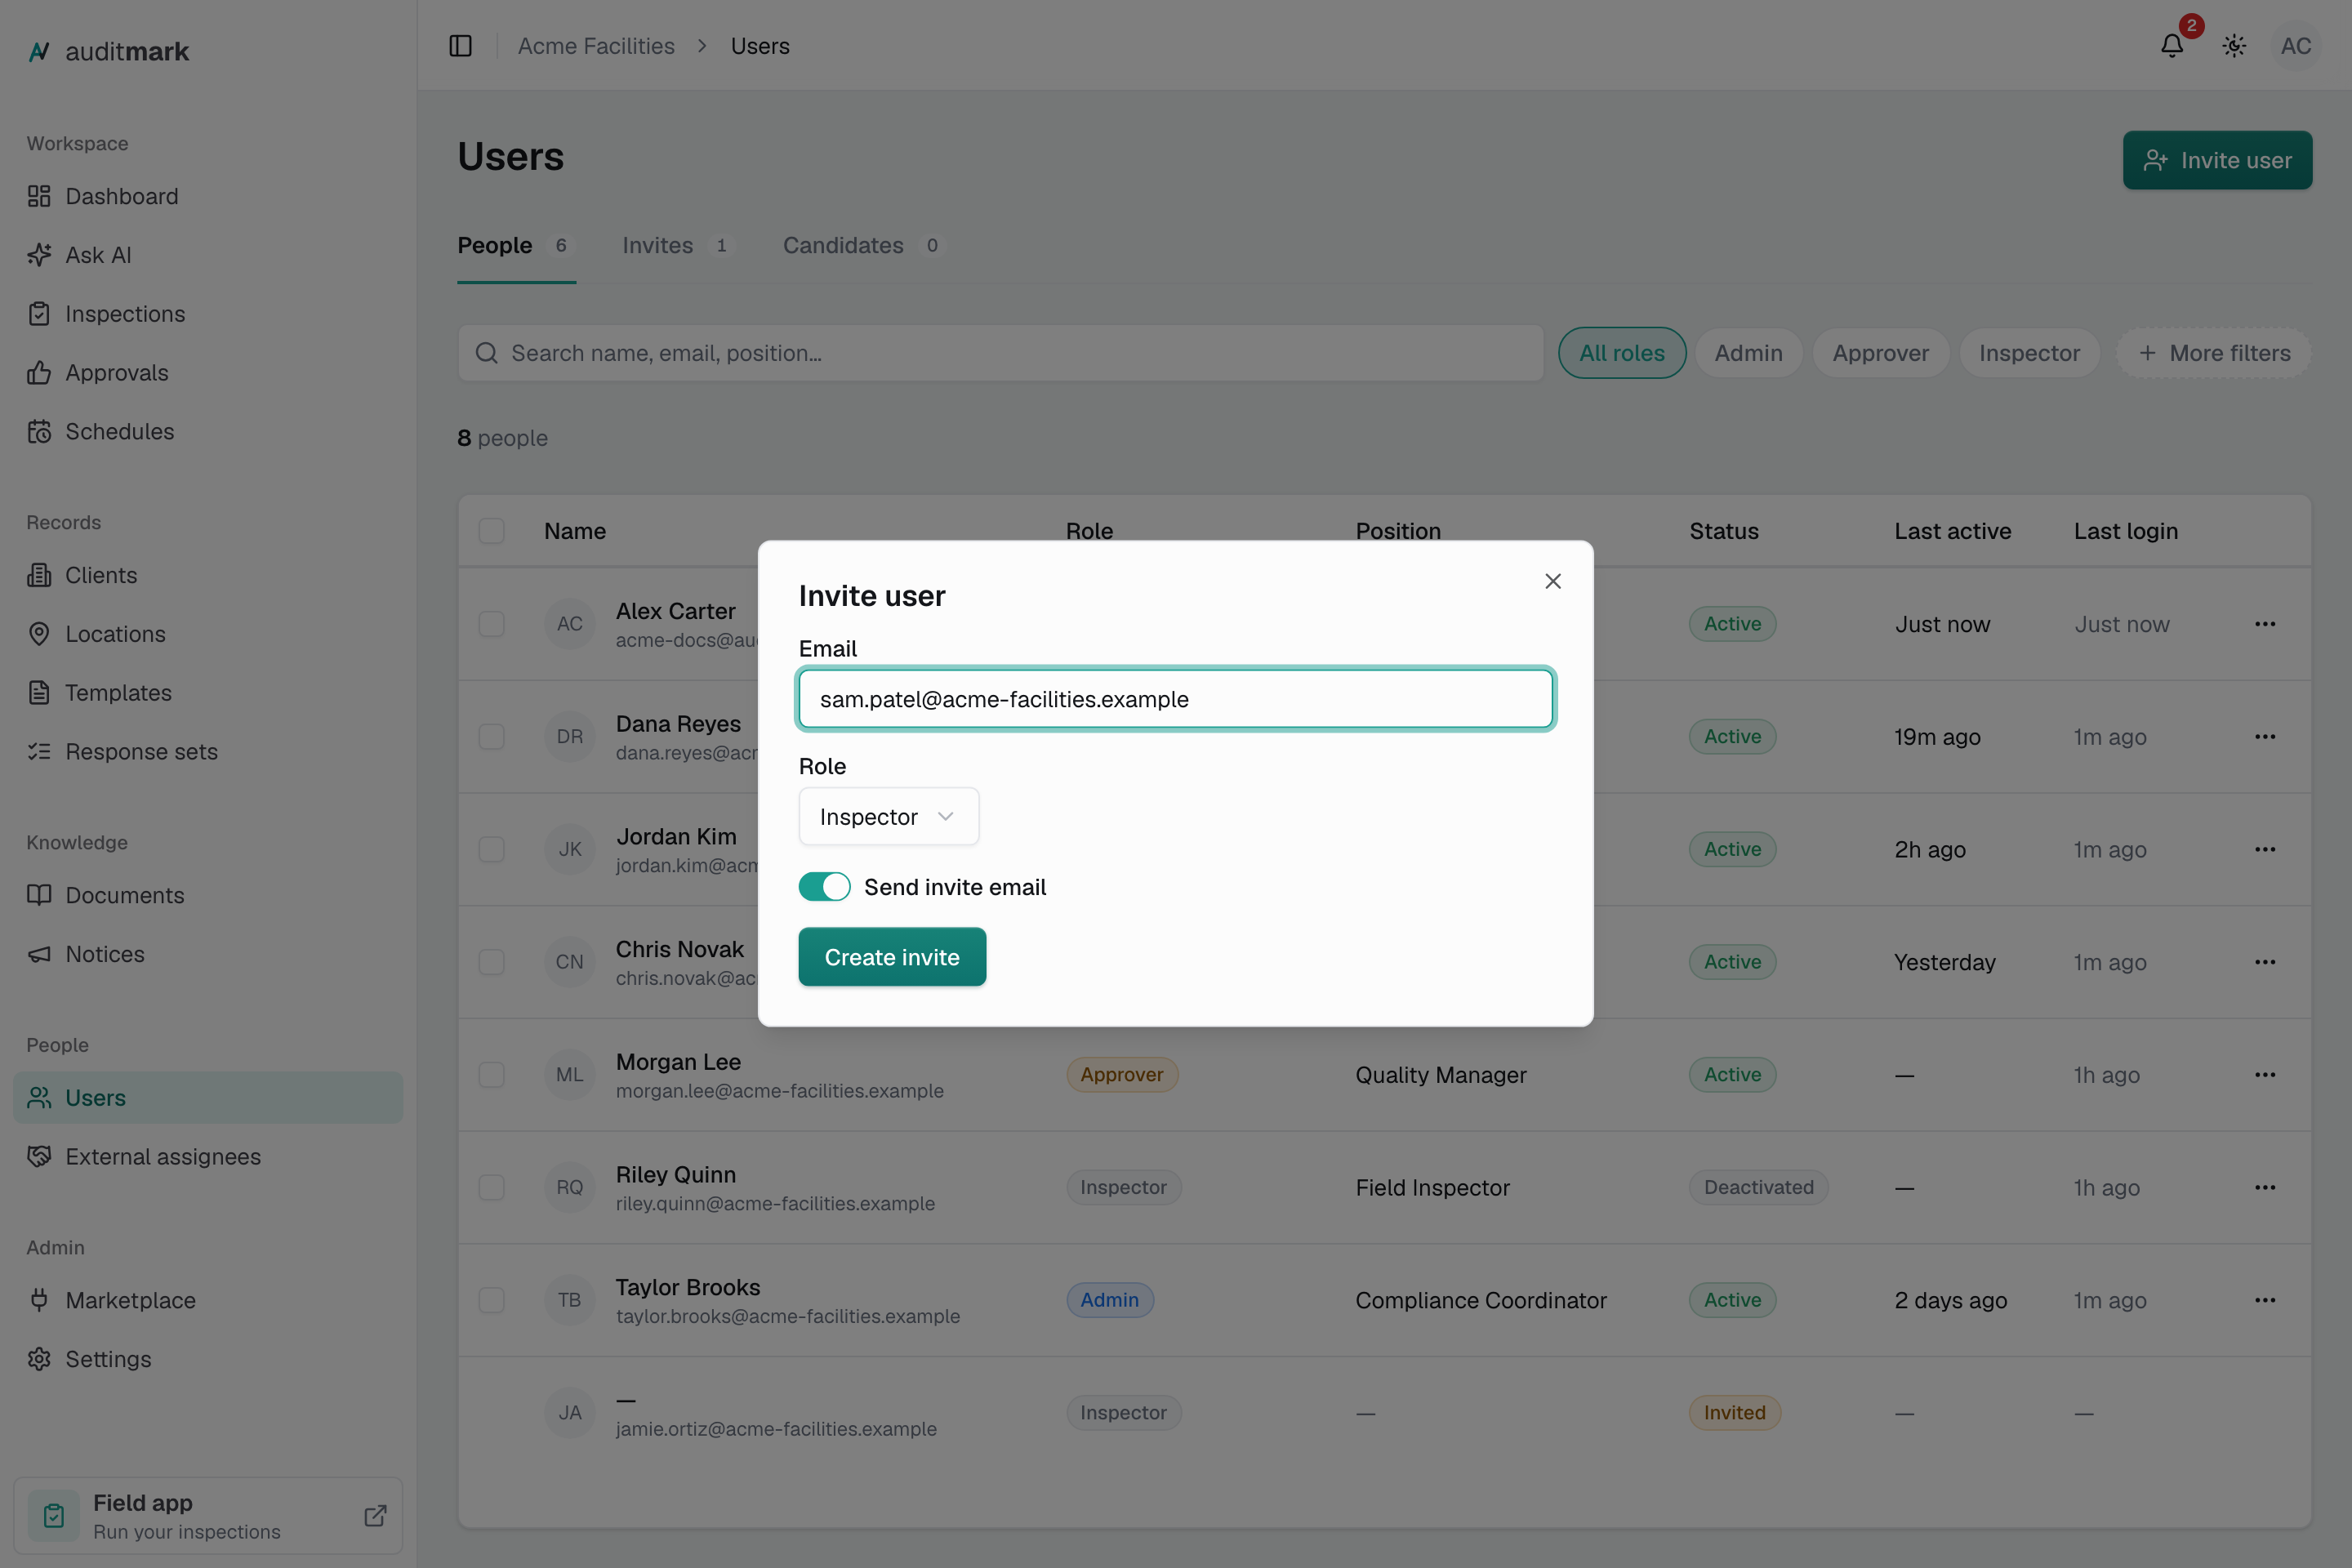This screenshot has width=2352, height=1568.
Task: Toggle the Send invite email switch
Action: (x=824, y=887)
